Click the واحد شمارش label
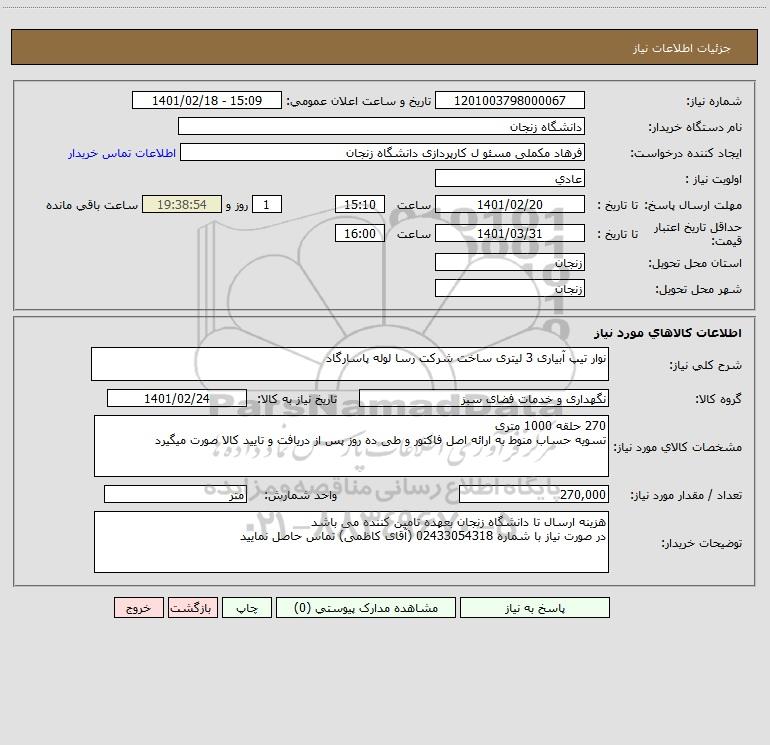This screenshot has height=745, width=770. [x=301, y=495]
